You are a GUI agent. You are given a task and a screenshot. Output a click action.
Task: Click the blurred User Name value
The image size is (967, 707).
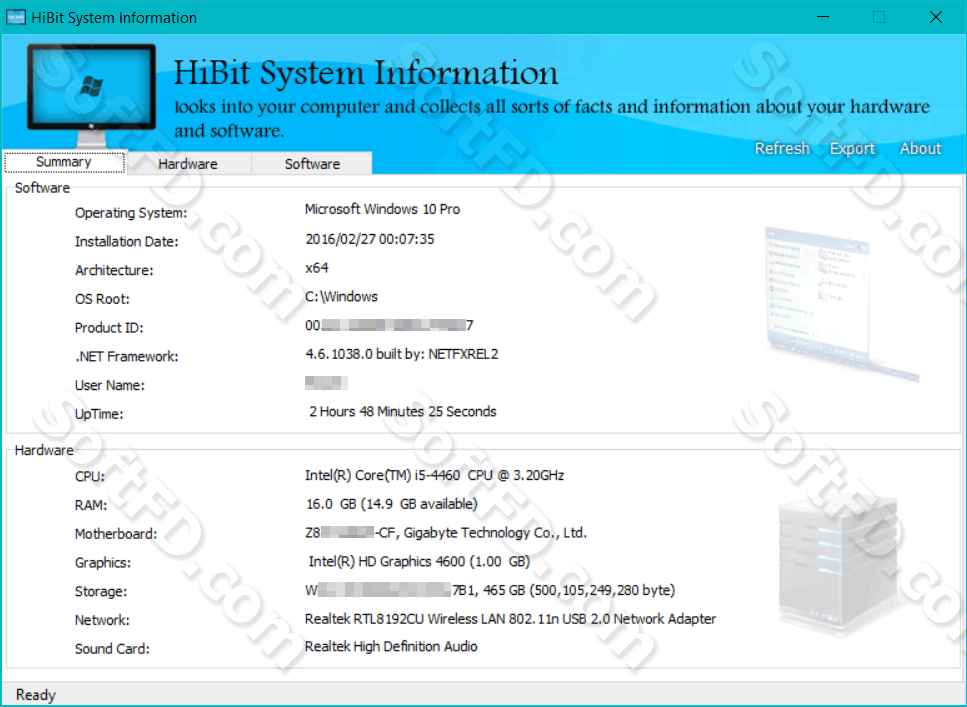click(x=326, y=383)
